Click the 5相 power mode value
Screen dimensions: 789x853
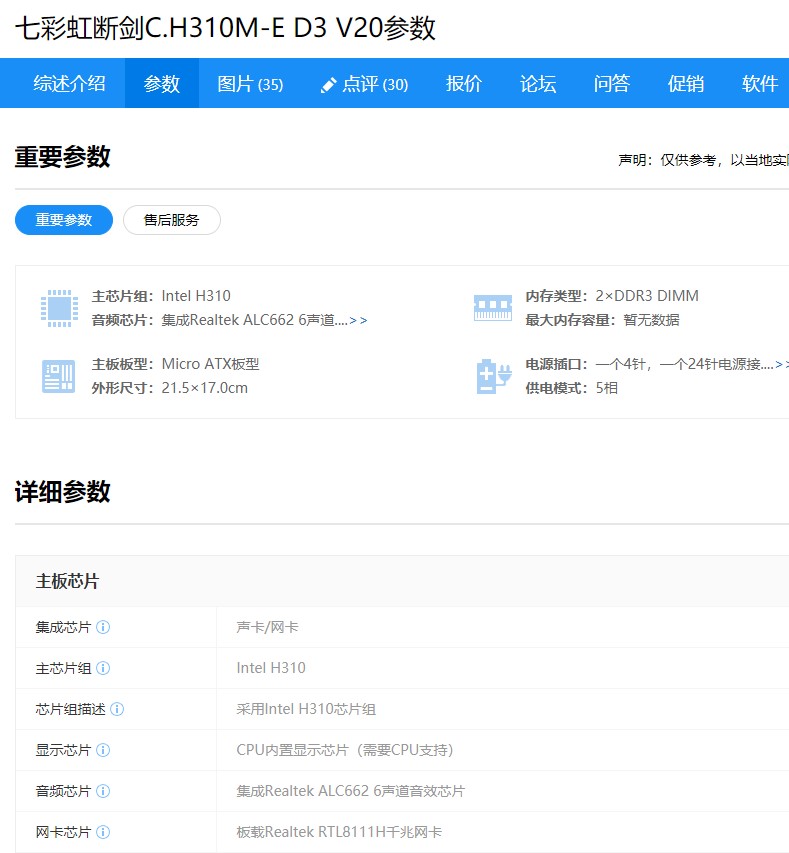pos(607,388)
